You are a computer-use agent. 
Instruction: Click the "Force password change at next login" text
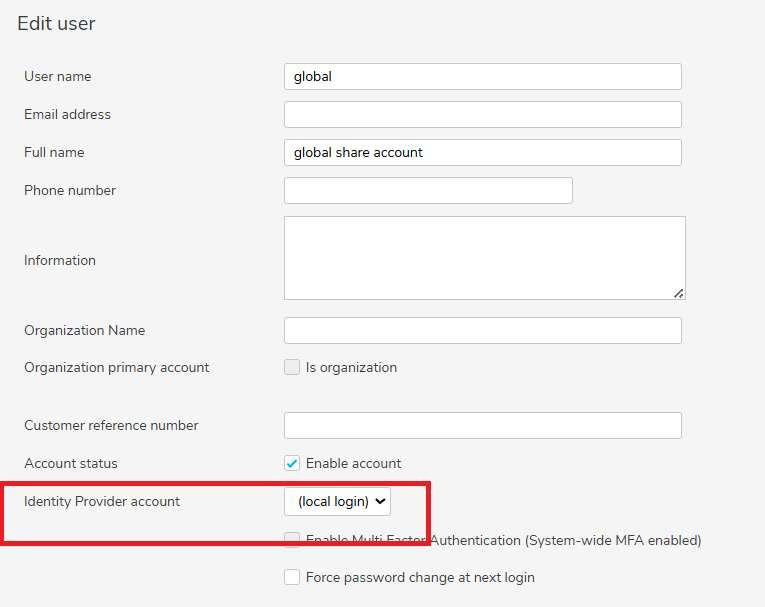(x=420, y=577)
